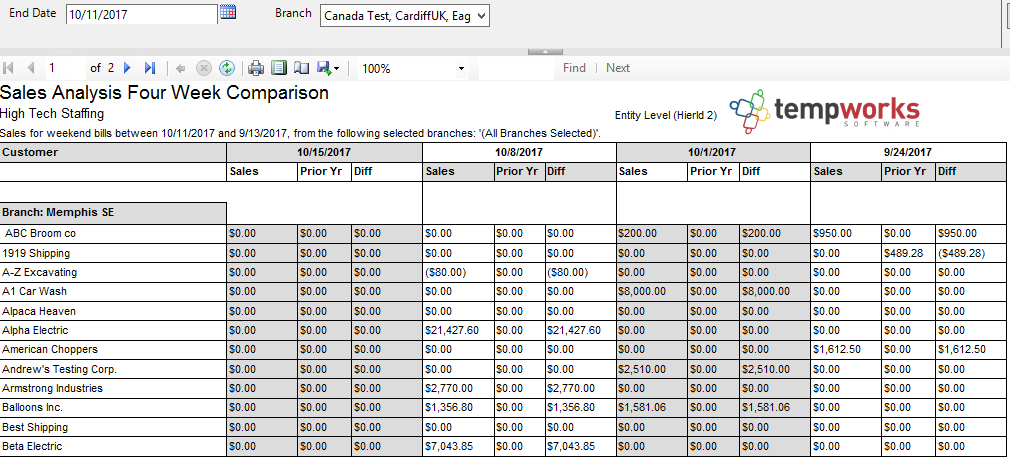
Task: Select Andrew's Testing Corp. customer
Action: [x=59, y=369]
